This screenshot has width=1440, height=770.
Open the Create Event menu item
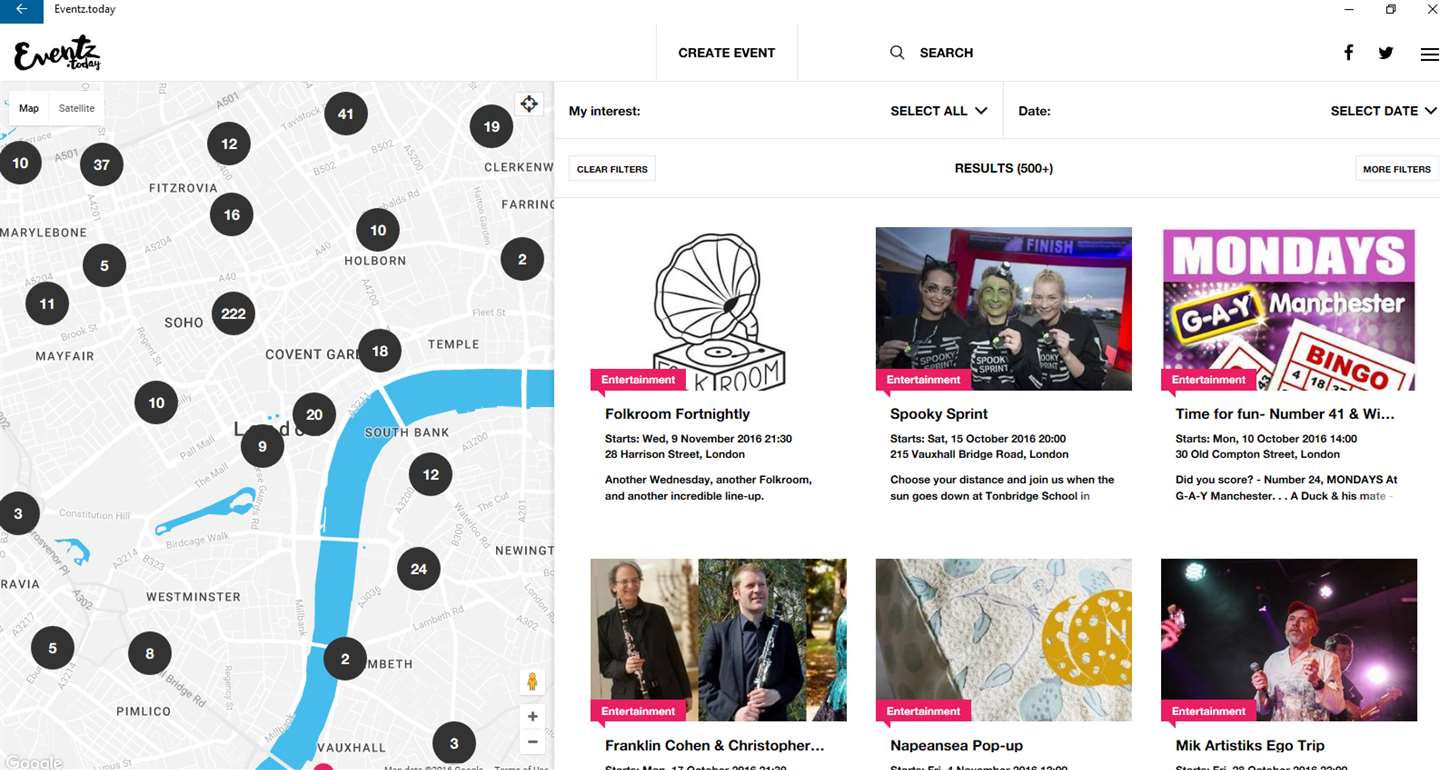click(726, 53)
